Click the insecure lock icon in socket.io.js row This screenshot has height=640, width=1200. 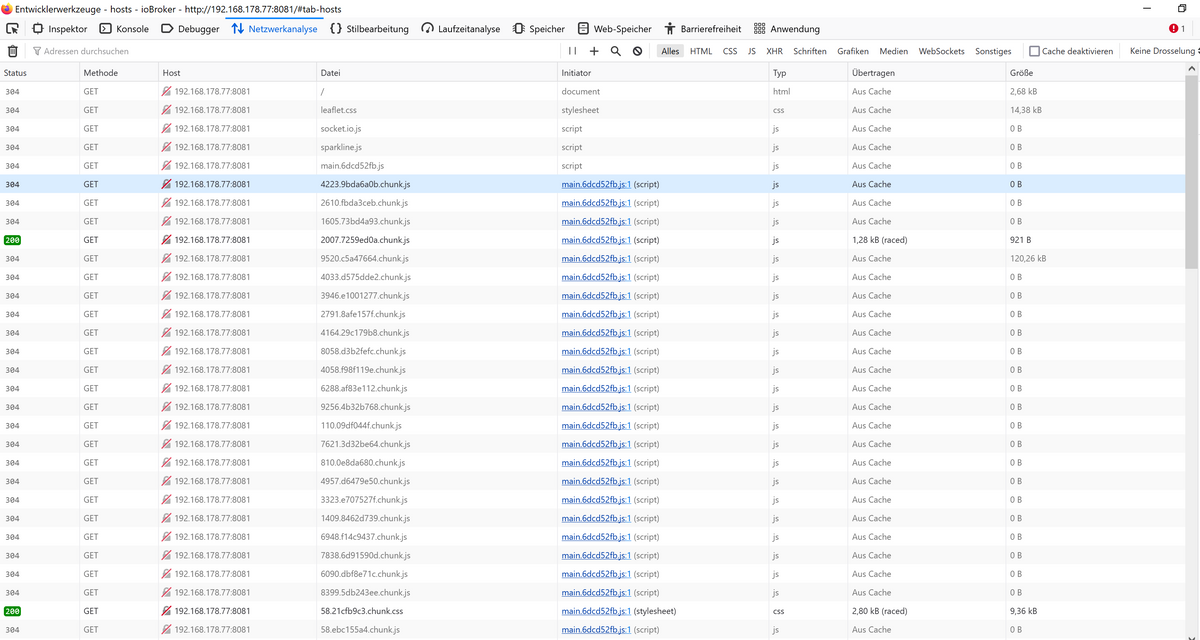point(167,128)
